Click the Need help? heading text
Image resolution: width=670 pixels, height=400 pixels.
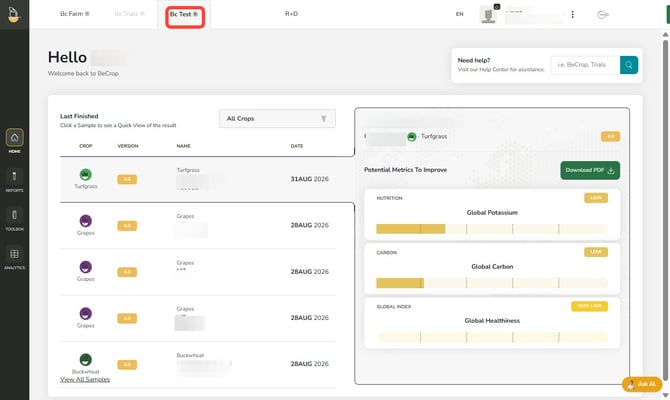point(473,60)
